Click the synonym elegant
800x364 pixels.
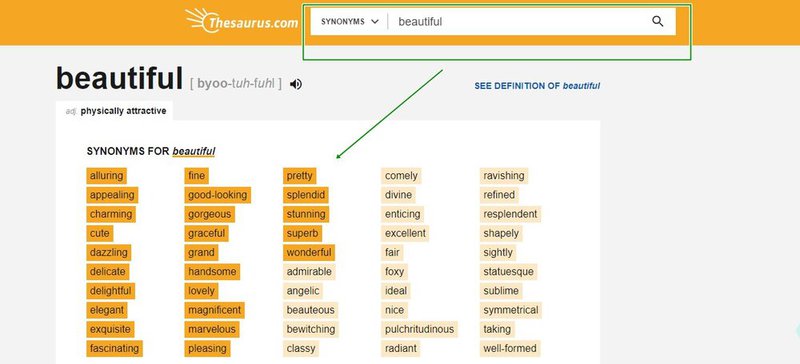pyautogui.click(x=107, y=310)
